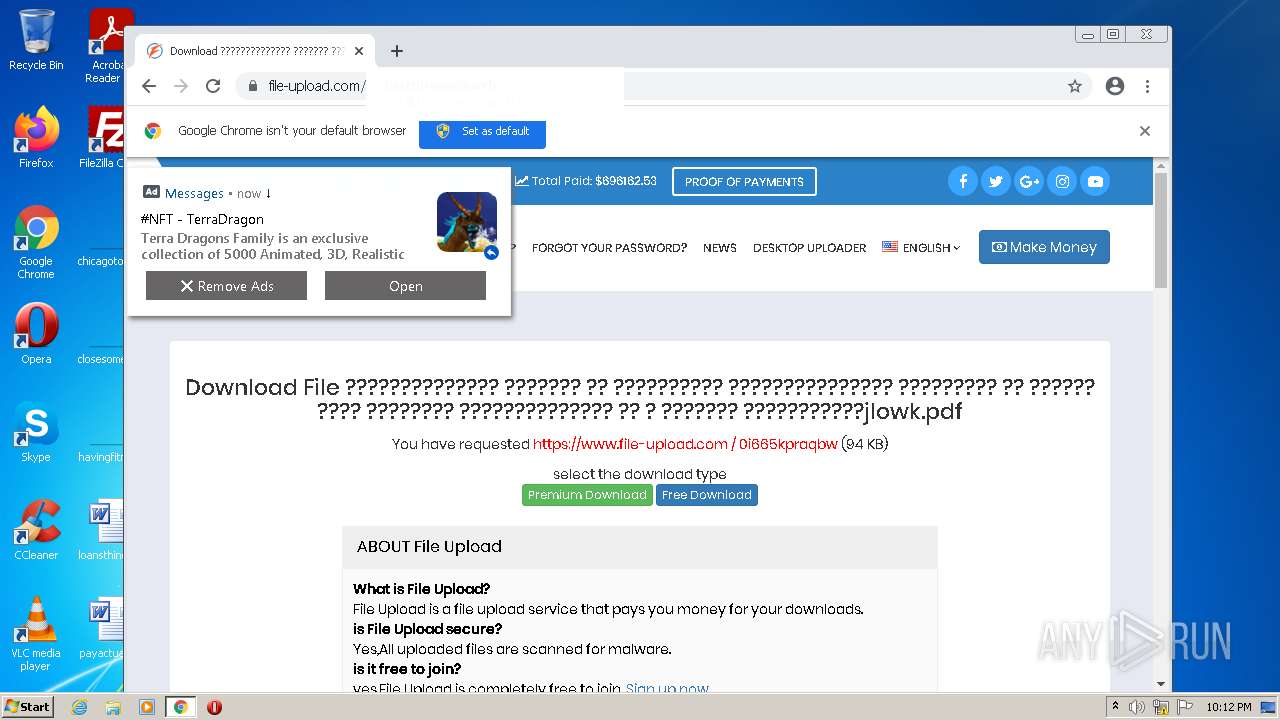This screenshot has width=1280, height=720.
Task: Dismiss the default browser notification bar
Action: pos(1145,131)
